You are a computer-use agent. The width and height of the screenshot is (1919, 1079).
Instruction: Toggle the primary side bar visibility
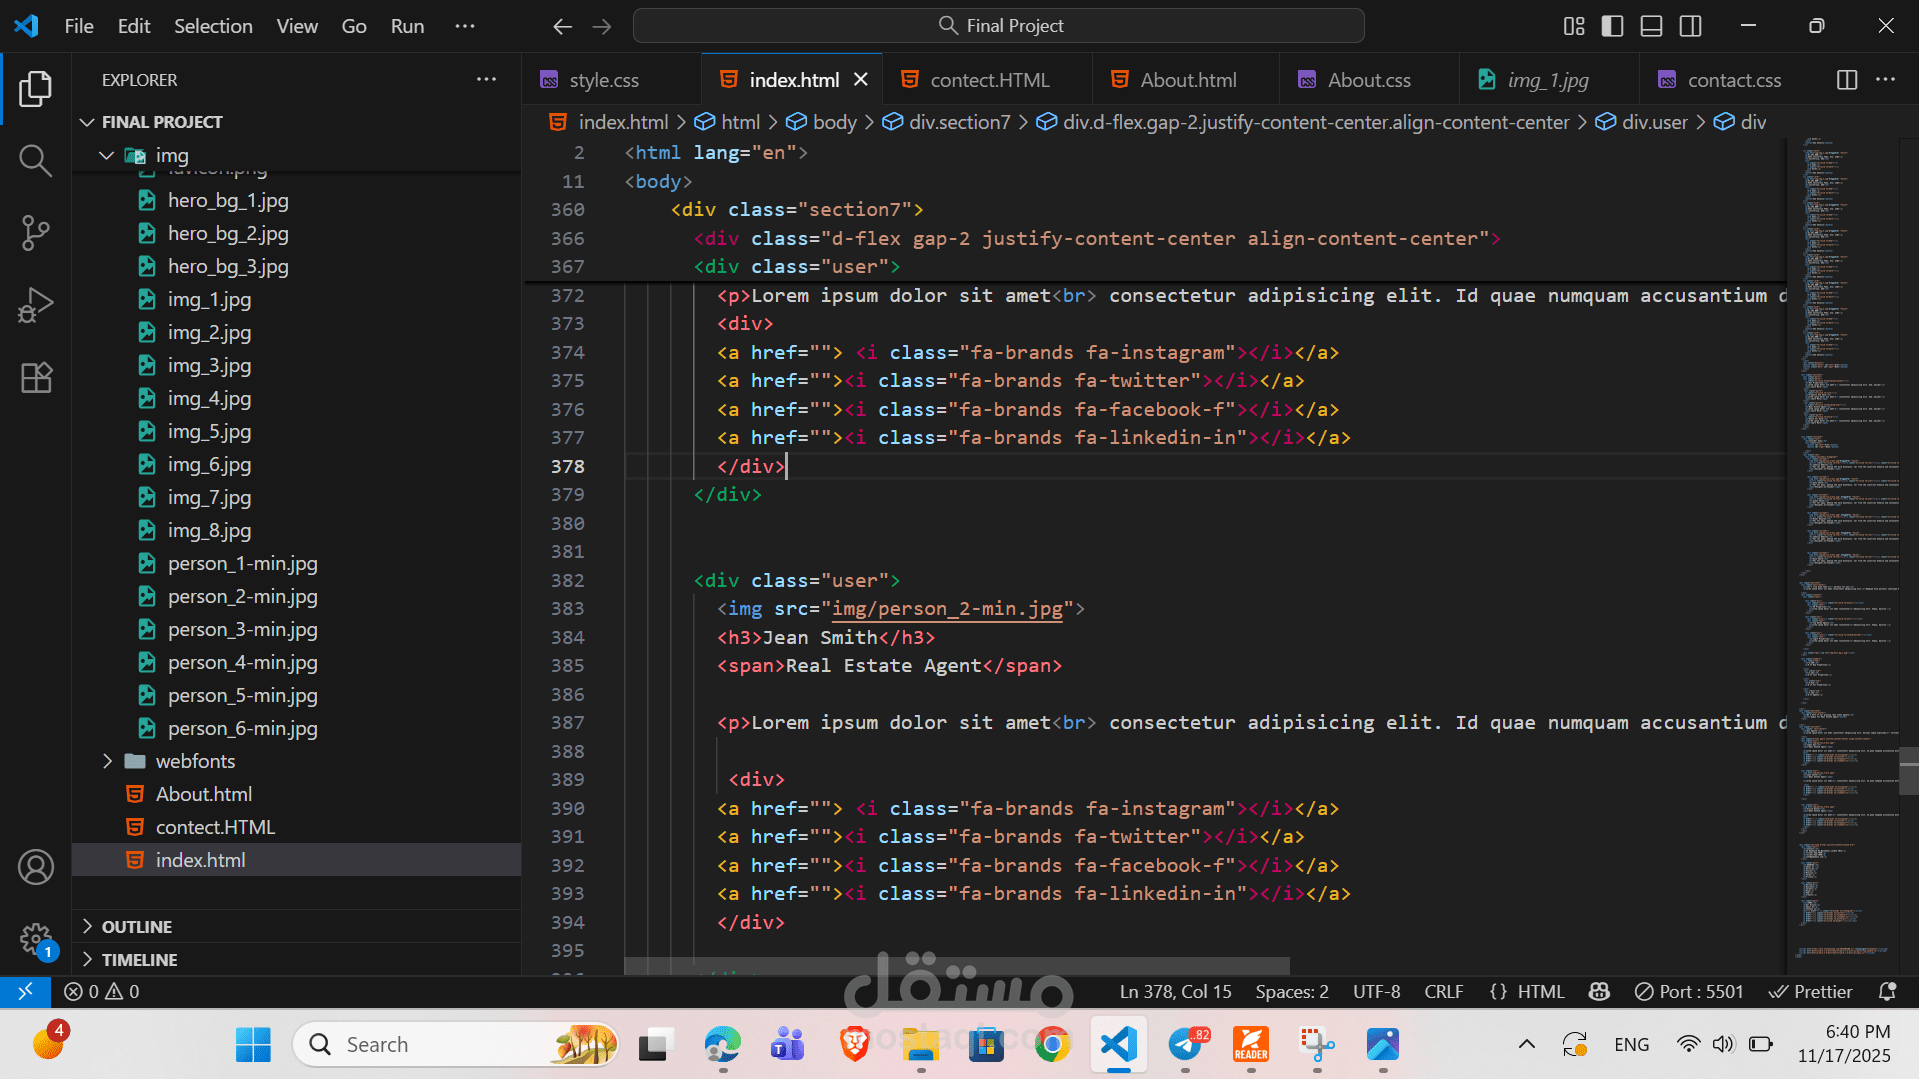coord(1612,26)
